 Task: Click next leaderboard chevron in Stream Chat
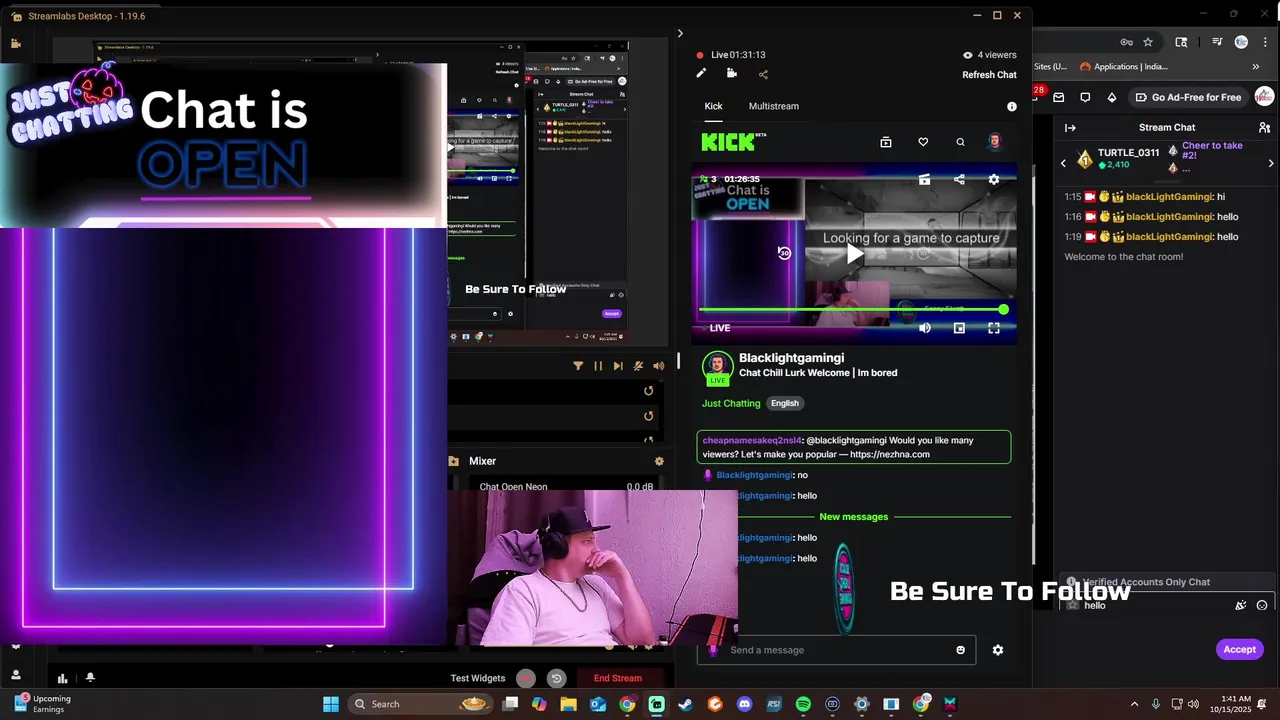click(x=1271, y=163)
